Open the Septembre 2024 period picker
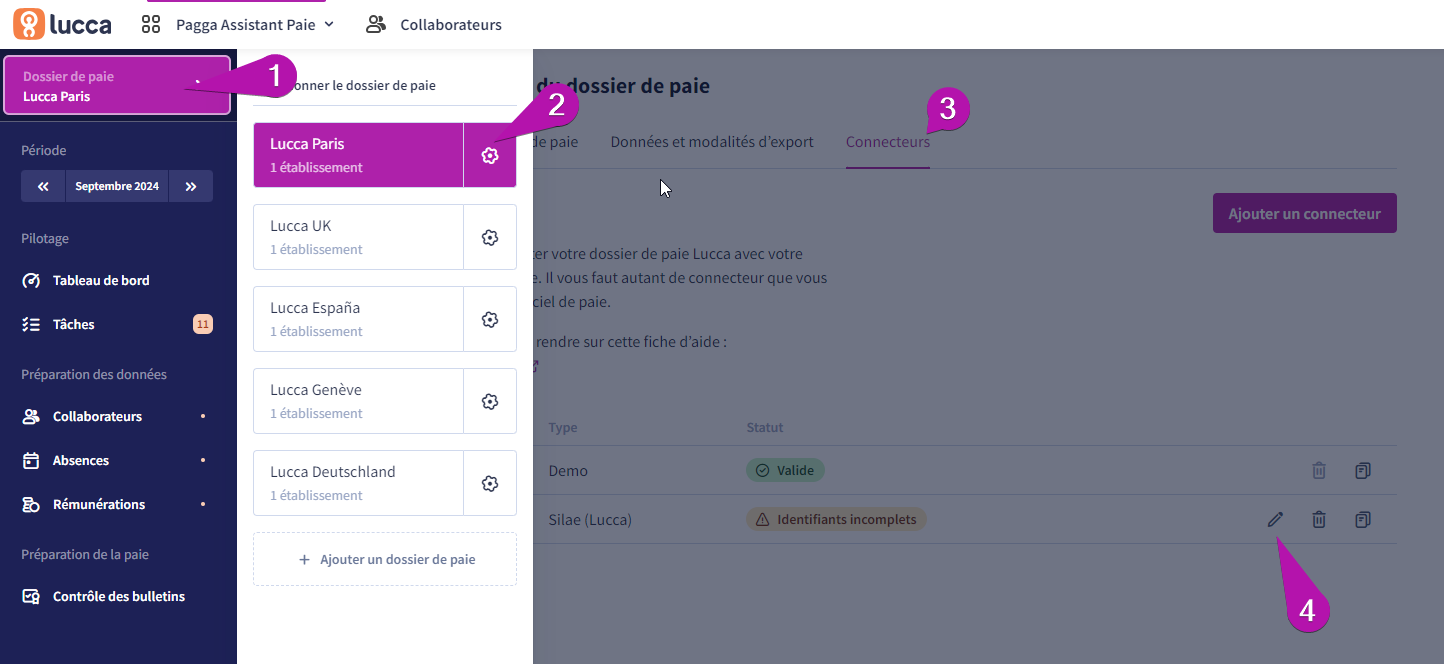 [x=117, y=186]
